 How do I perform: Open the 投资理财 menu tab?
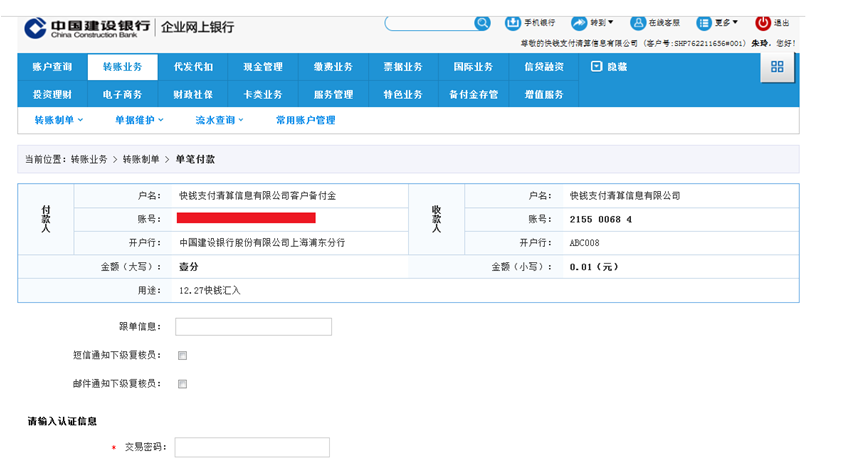[53, 94]
